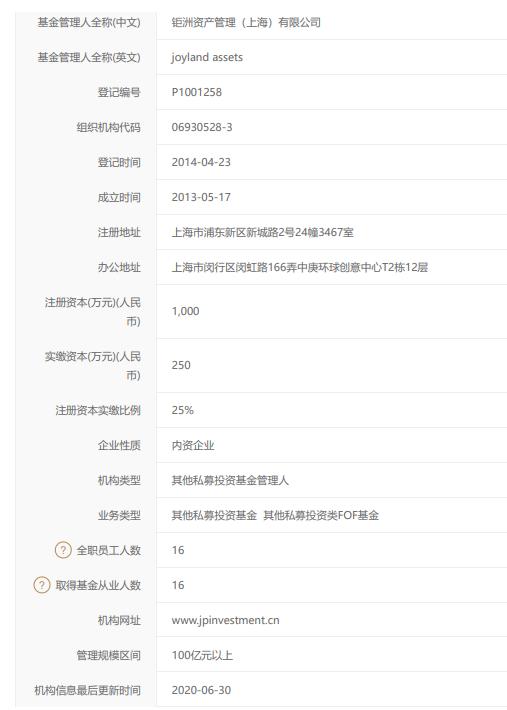The width and height of the screenshot is (507, 710).
Task: Click the label 企业性质
Action: pos(119,446)
